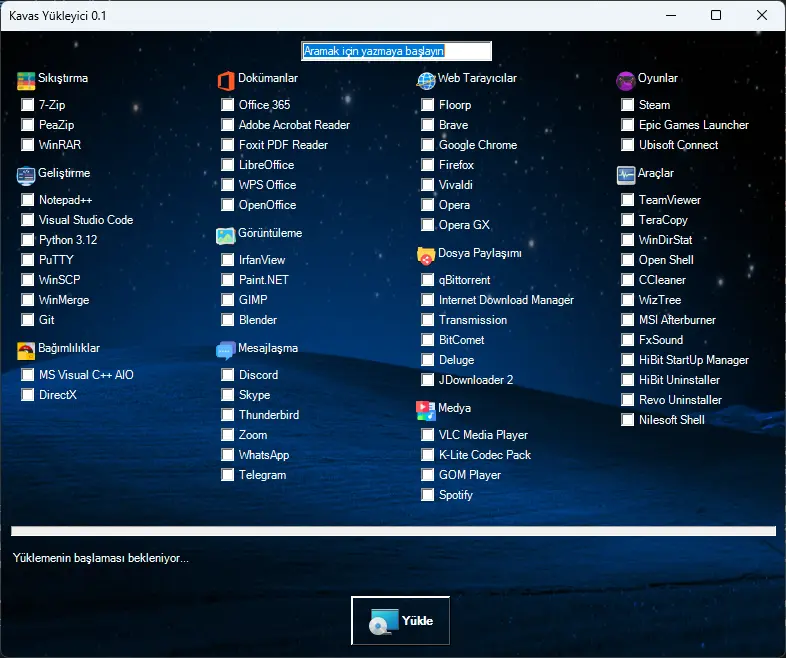Tick the Ubisoft Connect checkbox
This screenshot has width=786, height=658.
[628, 145]
